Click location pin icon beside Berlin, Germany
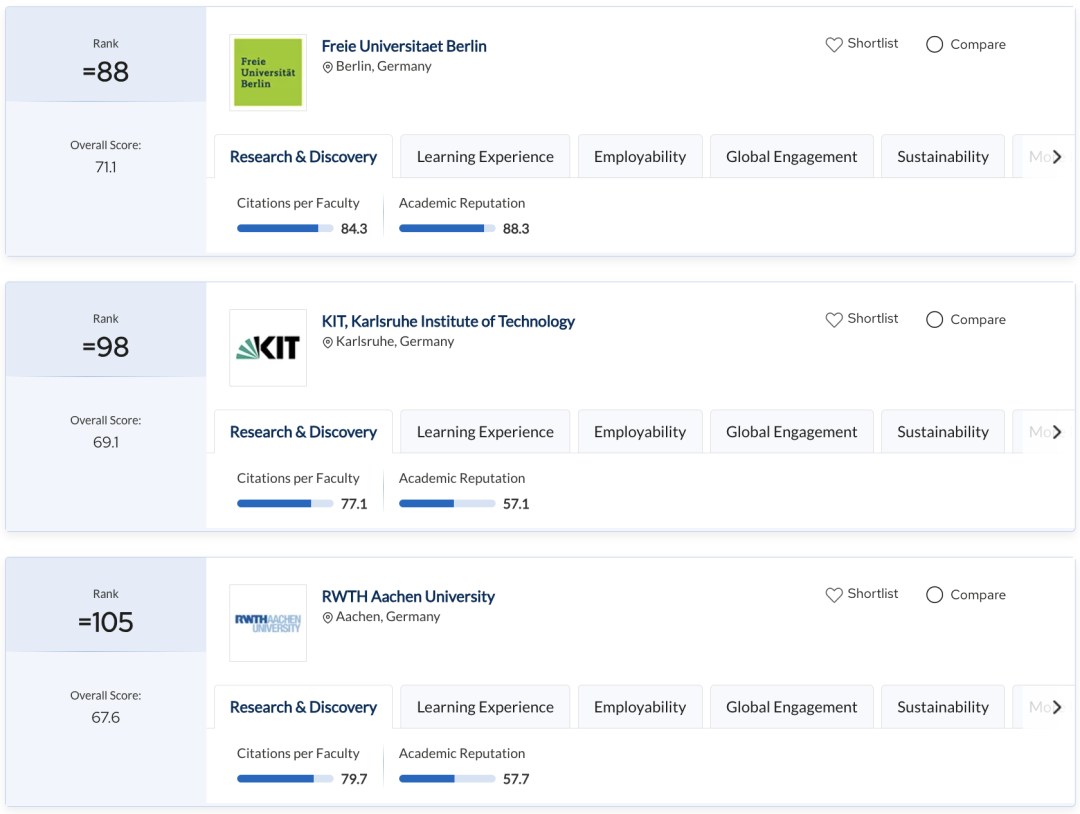Image resolution: width=1080 pixels, height=814 pixels. point(327,67)
